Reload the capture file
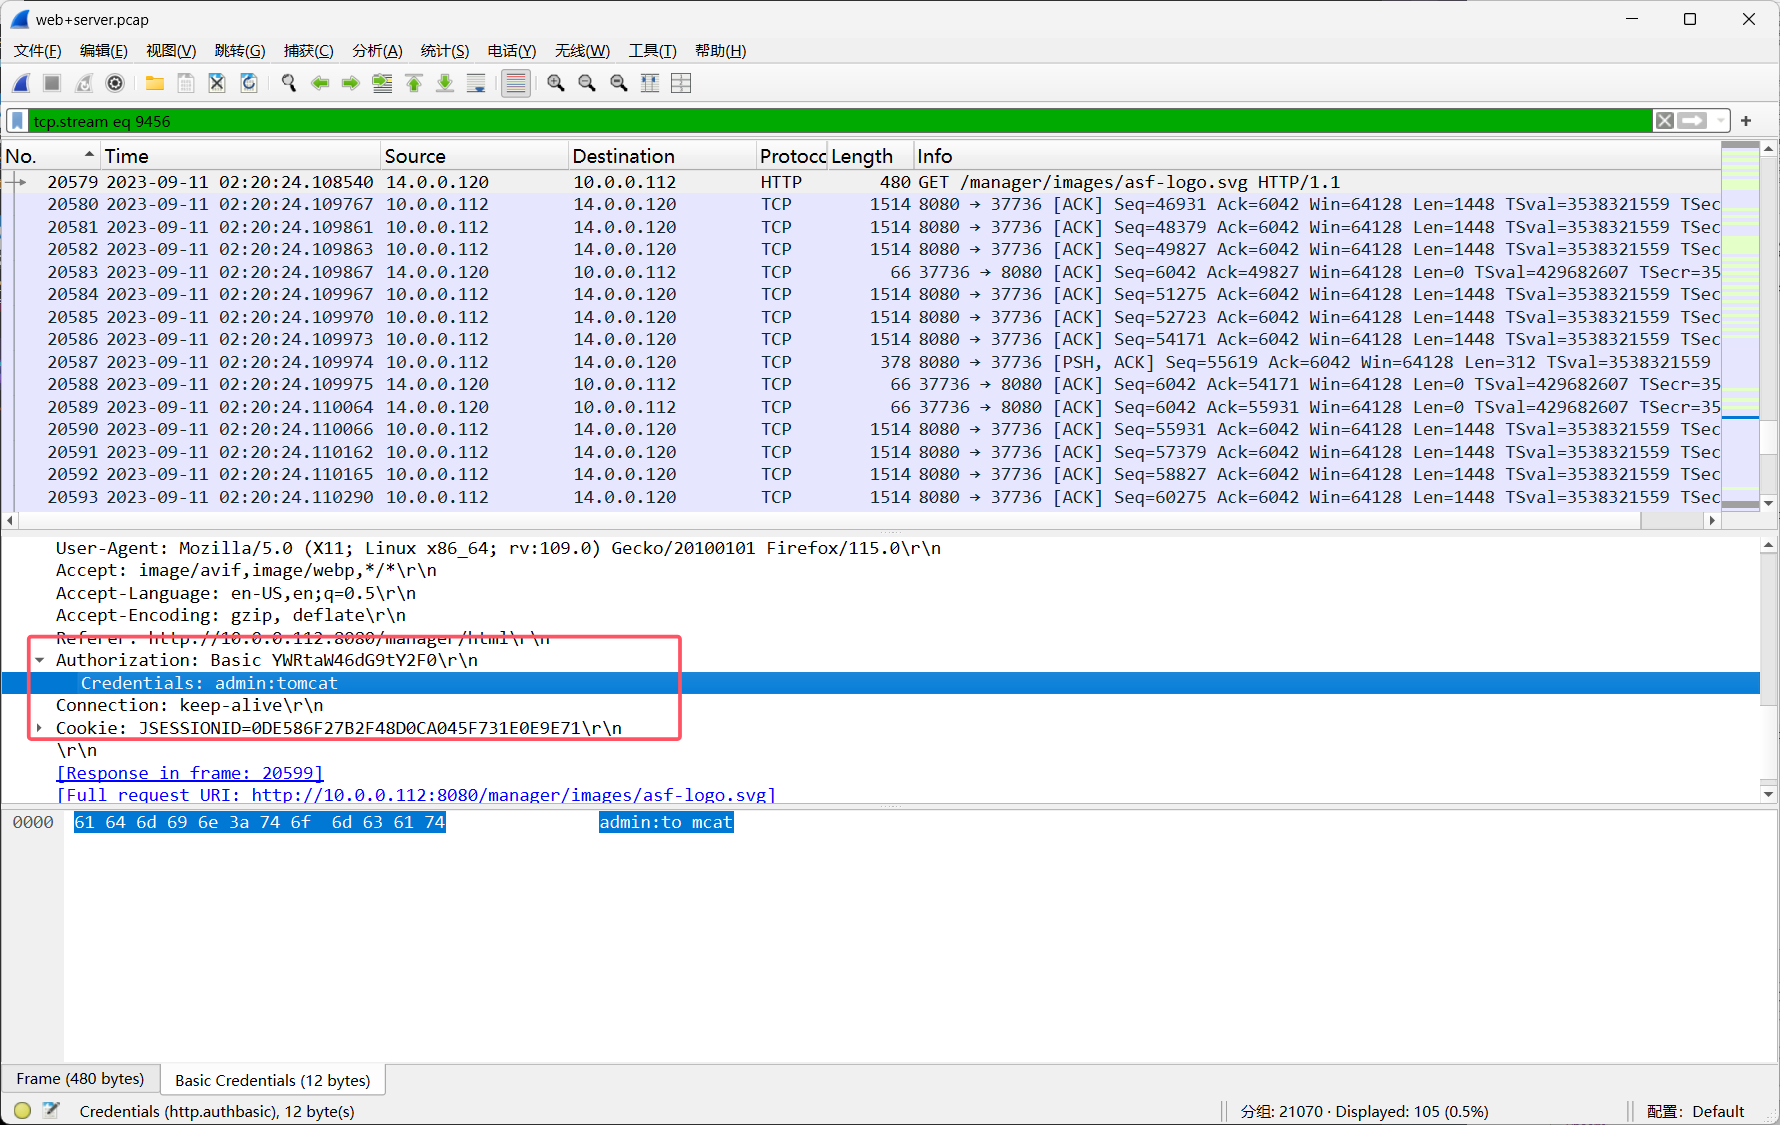 coord(249,83)
